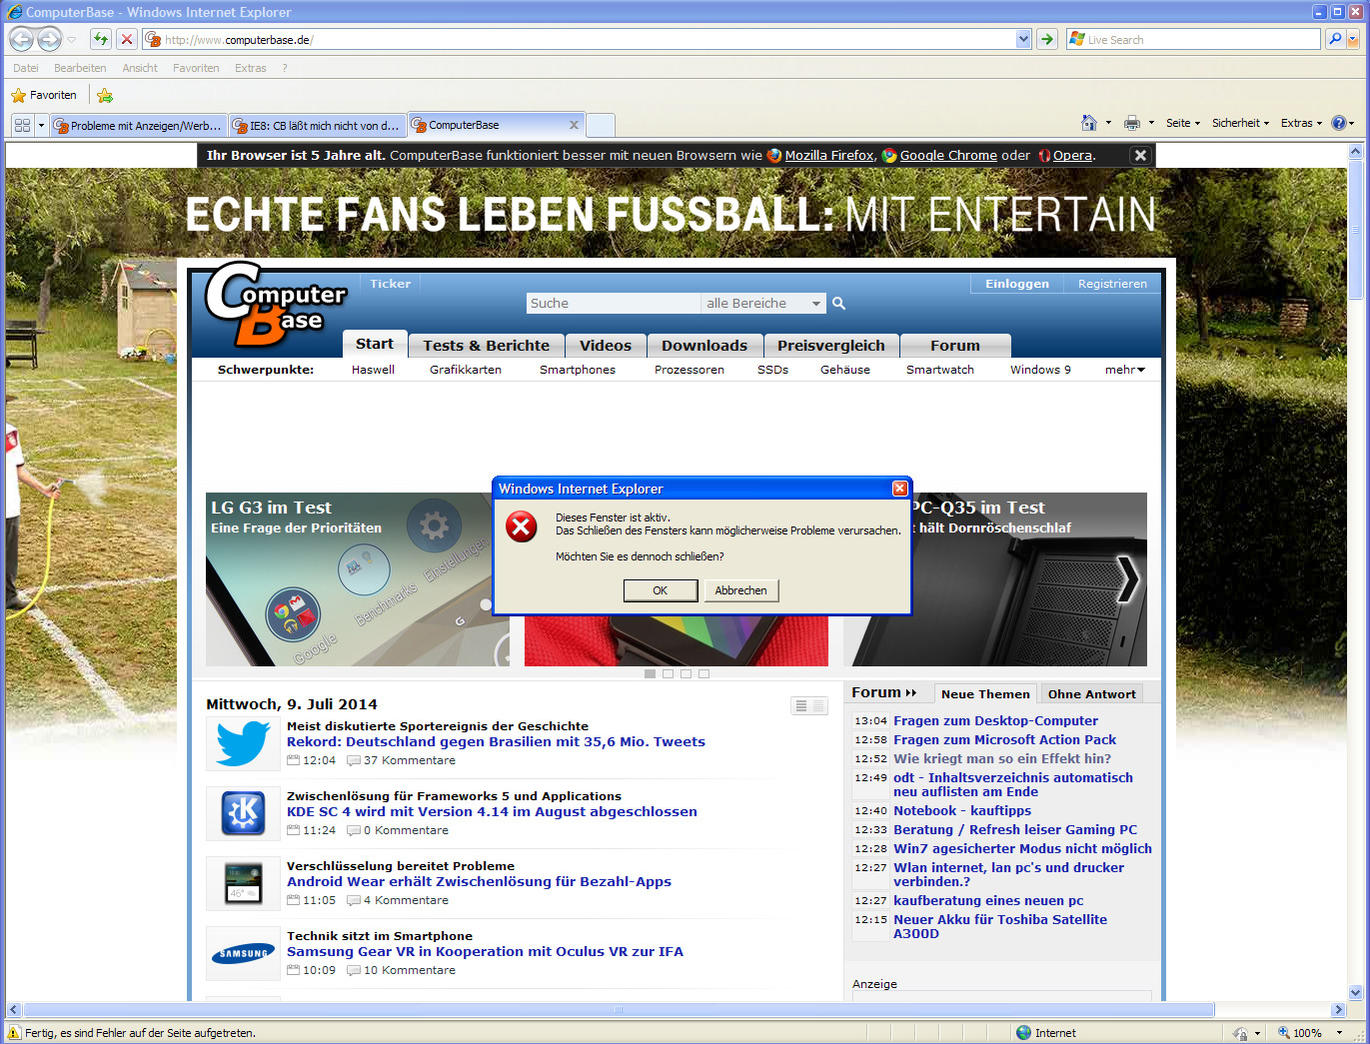Open 'Fragen zum Desktop-Computer' forum thread

coord(995,721)
